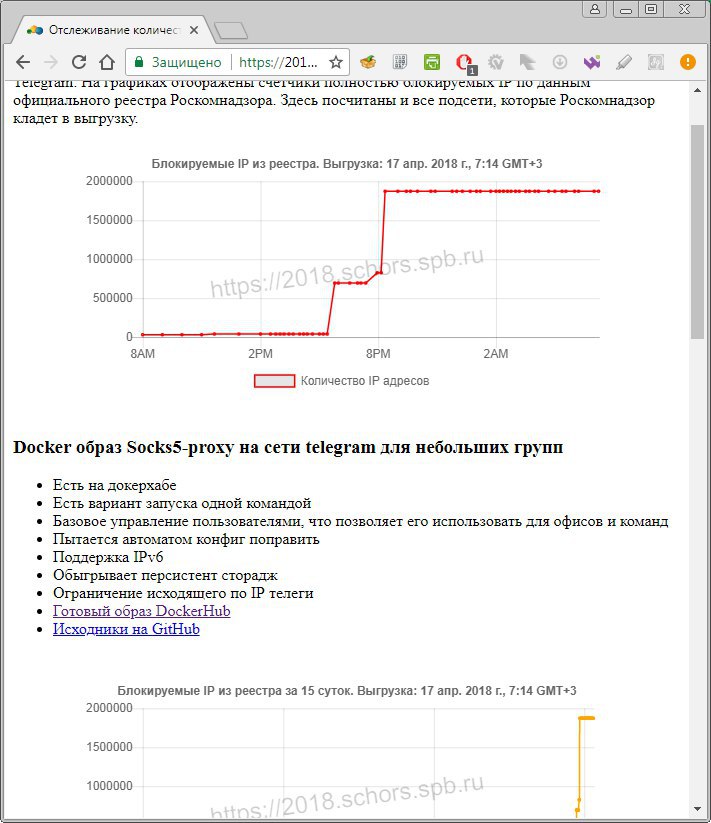
Task: Close the Отслеживание tab
Action: pyautogui.click(x=194, y=30)
